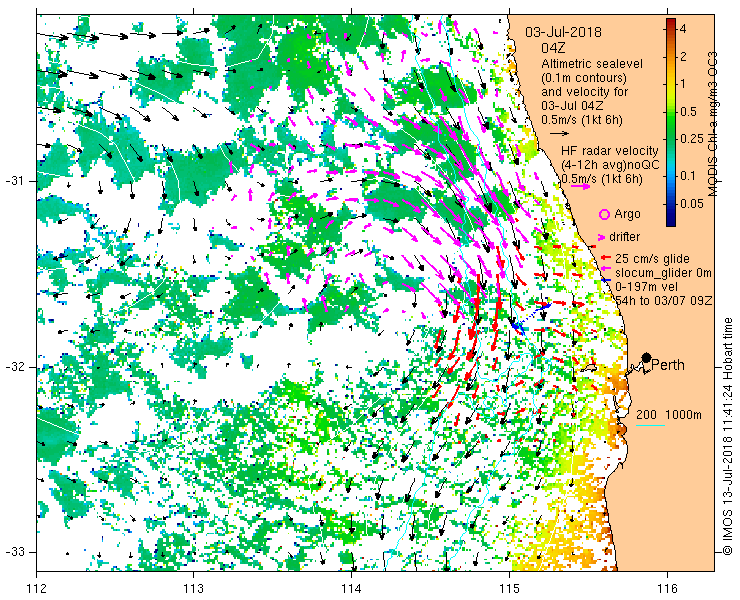The image size is (740, 600).
Task: Click the '200 1000m' depth label
Action: click(x=669, y=415)
